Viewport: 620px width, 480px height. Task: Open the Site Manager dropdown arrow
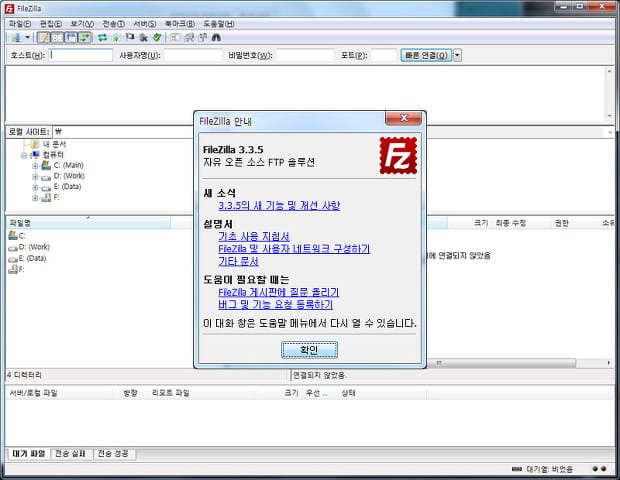pos(27,38)
